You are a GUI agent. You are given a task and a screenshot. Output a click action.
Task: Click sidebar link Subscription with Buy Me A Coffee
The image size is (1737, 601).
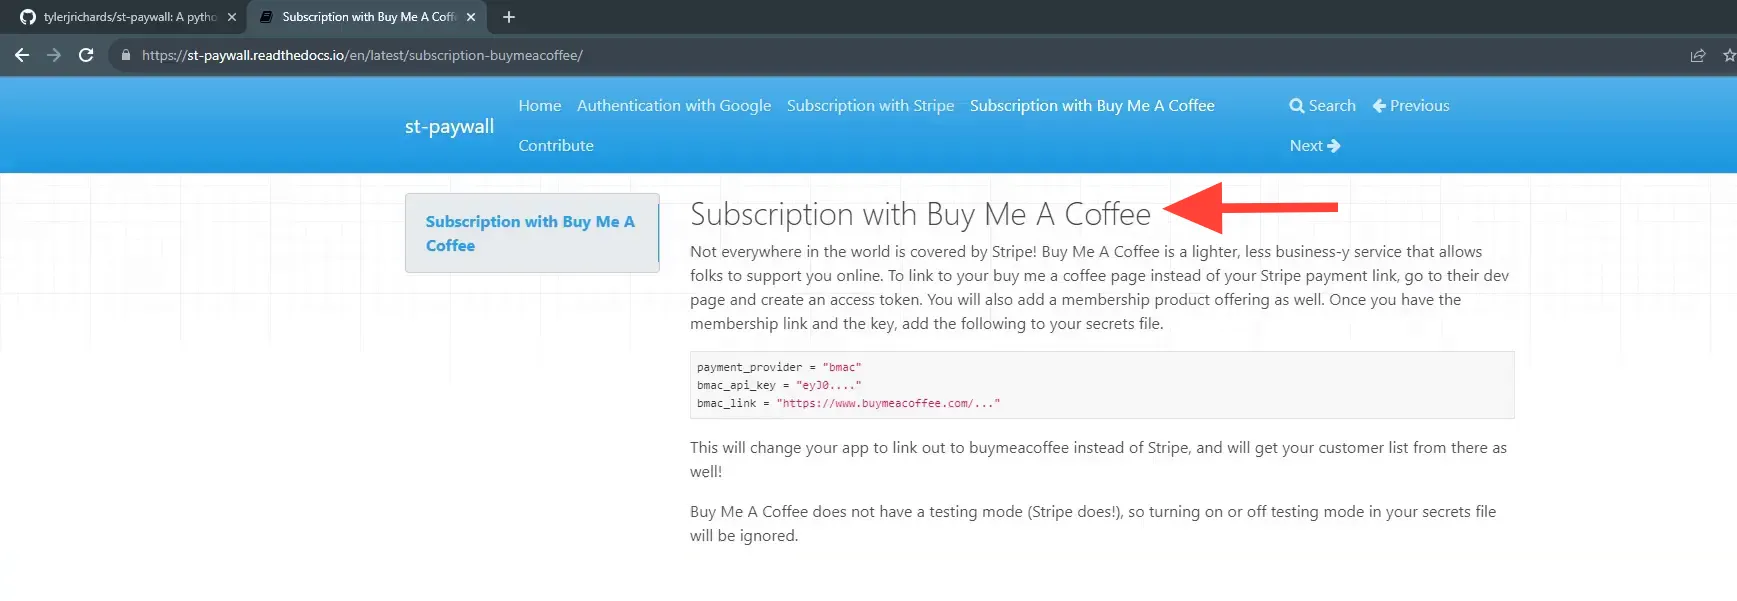[x=530, y=233]
